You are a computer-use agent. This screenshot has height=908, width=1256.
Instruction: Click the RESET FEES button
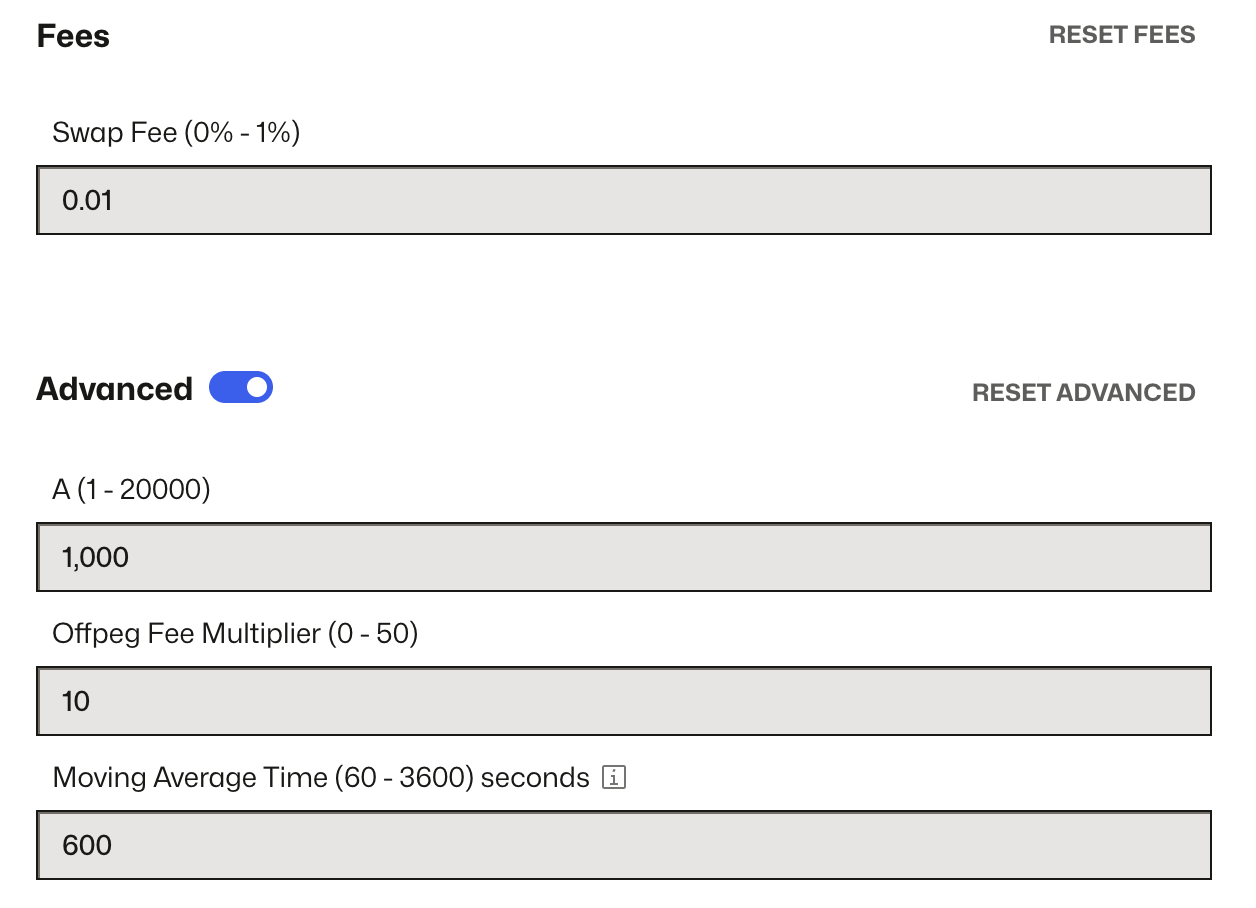point(1121,35)
